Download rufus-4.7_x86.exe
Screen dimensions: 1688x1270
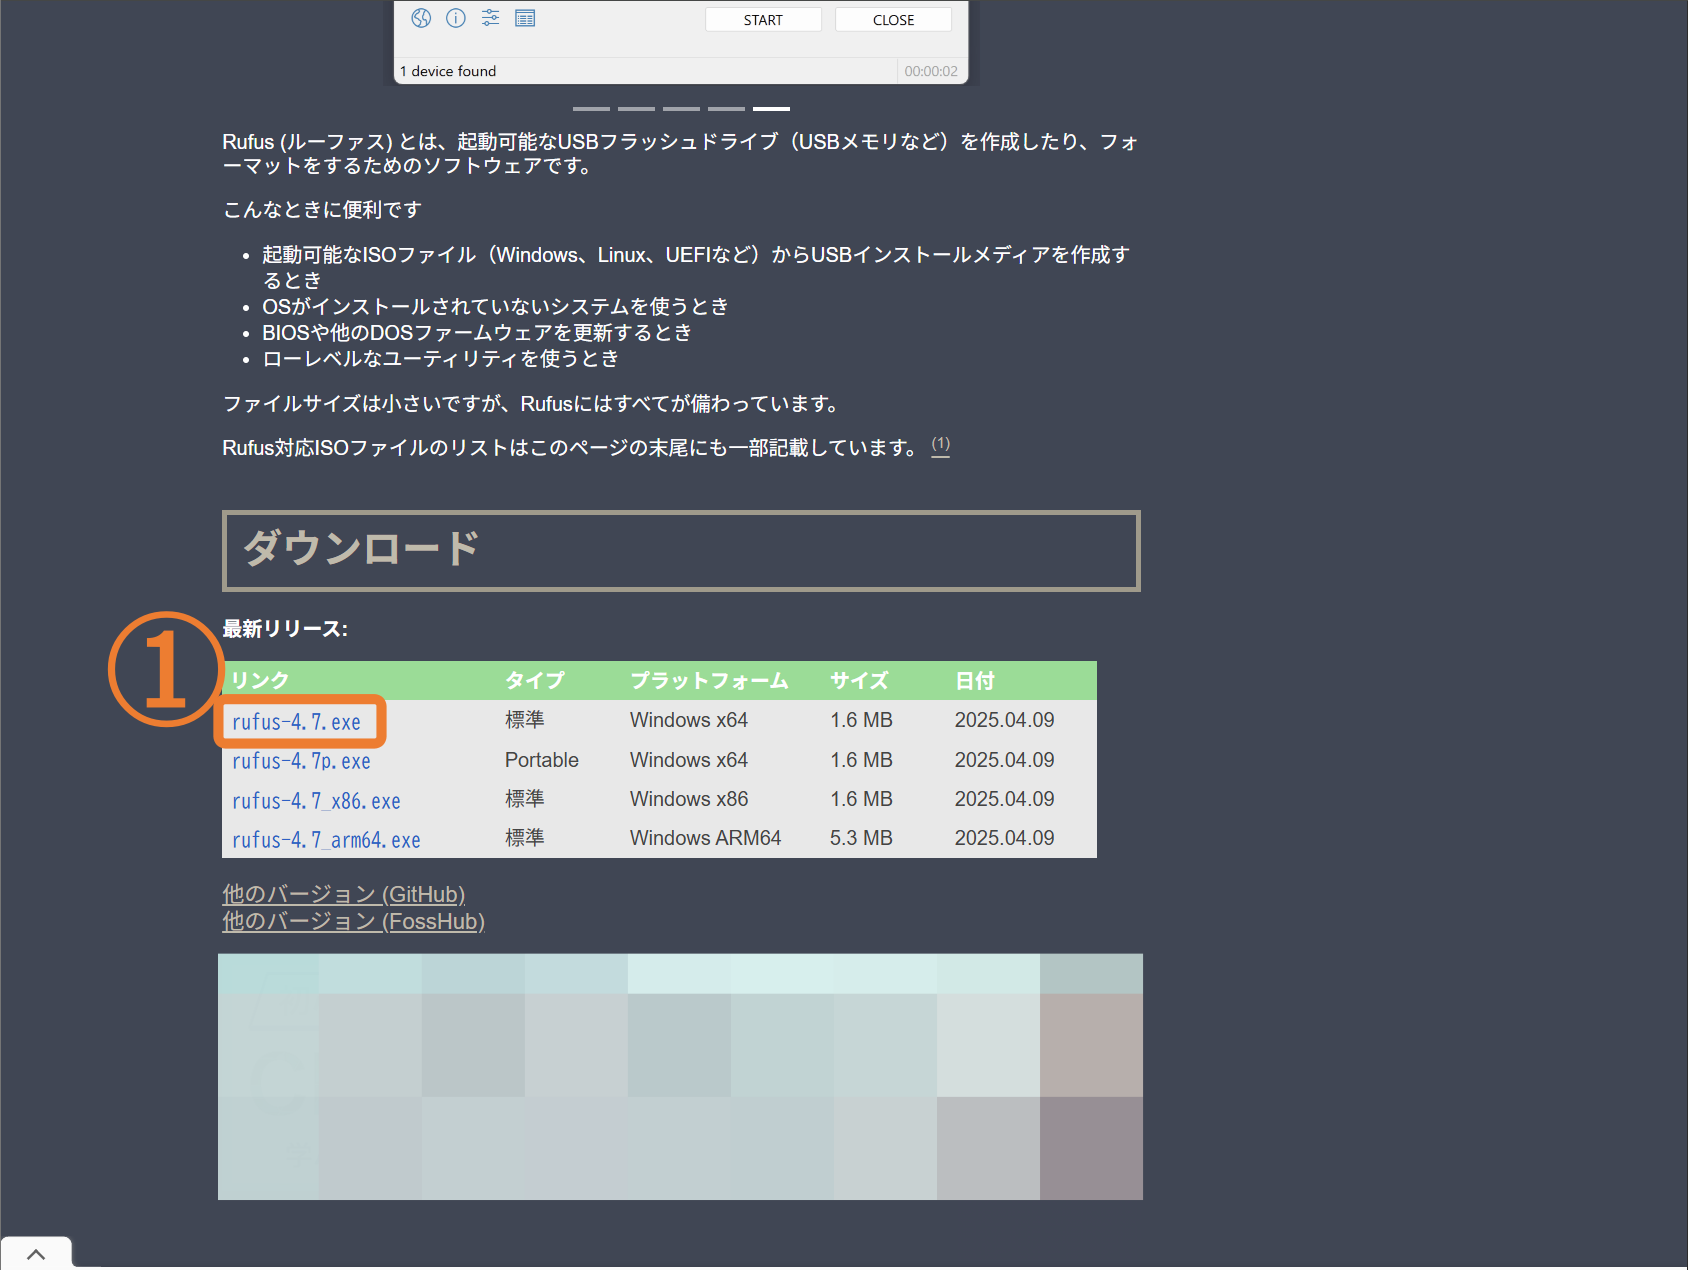316,801
